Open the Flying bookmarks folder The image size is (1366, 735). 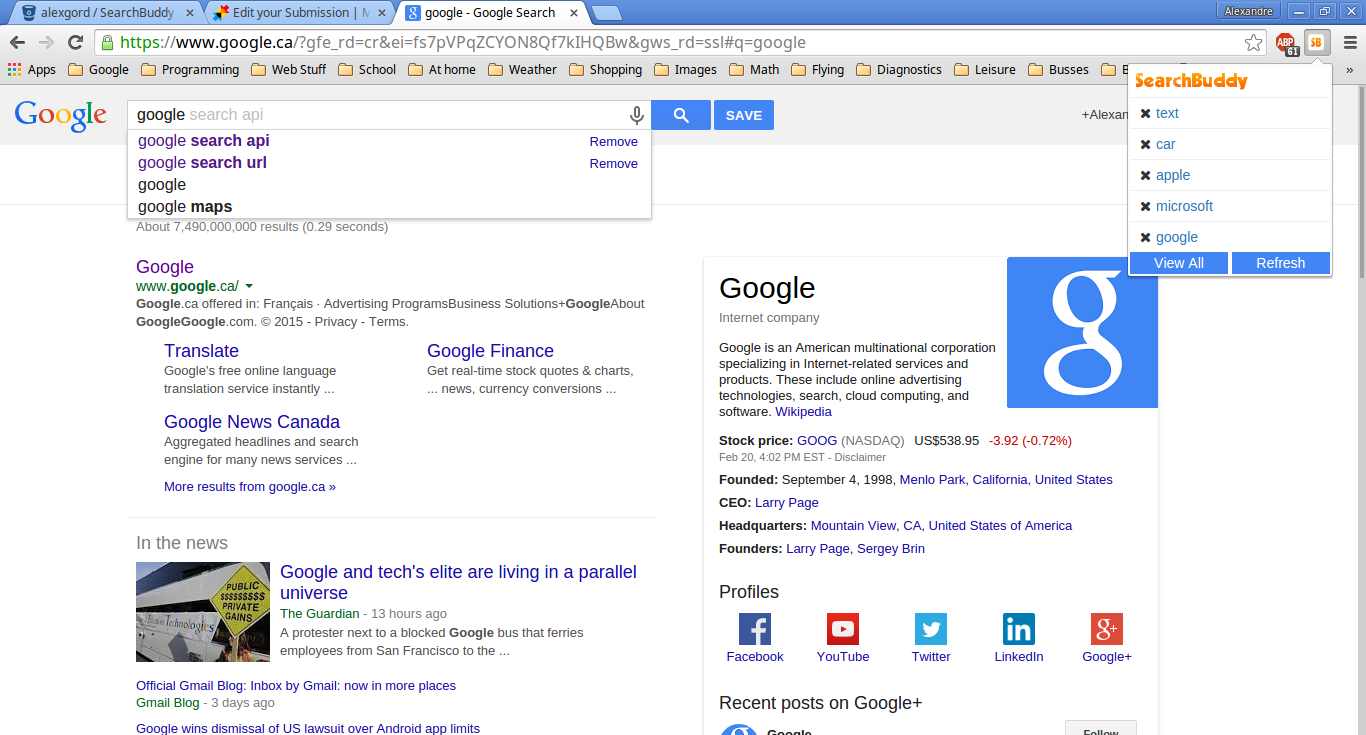point(817,69)
